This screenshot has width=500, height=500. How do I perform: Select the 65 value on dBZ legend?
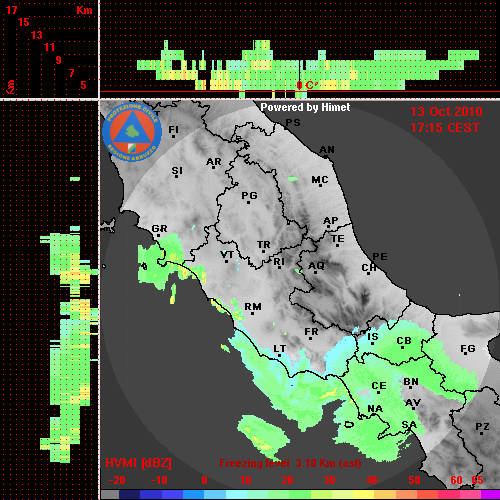click(477, 480)
